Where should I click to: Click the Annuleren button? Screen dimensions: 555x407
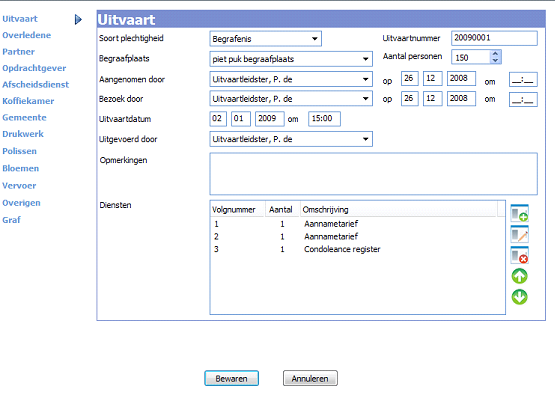point(310,378)
